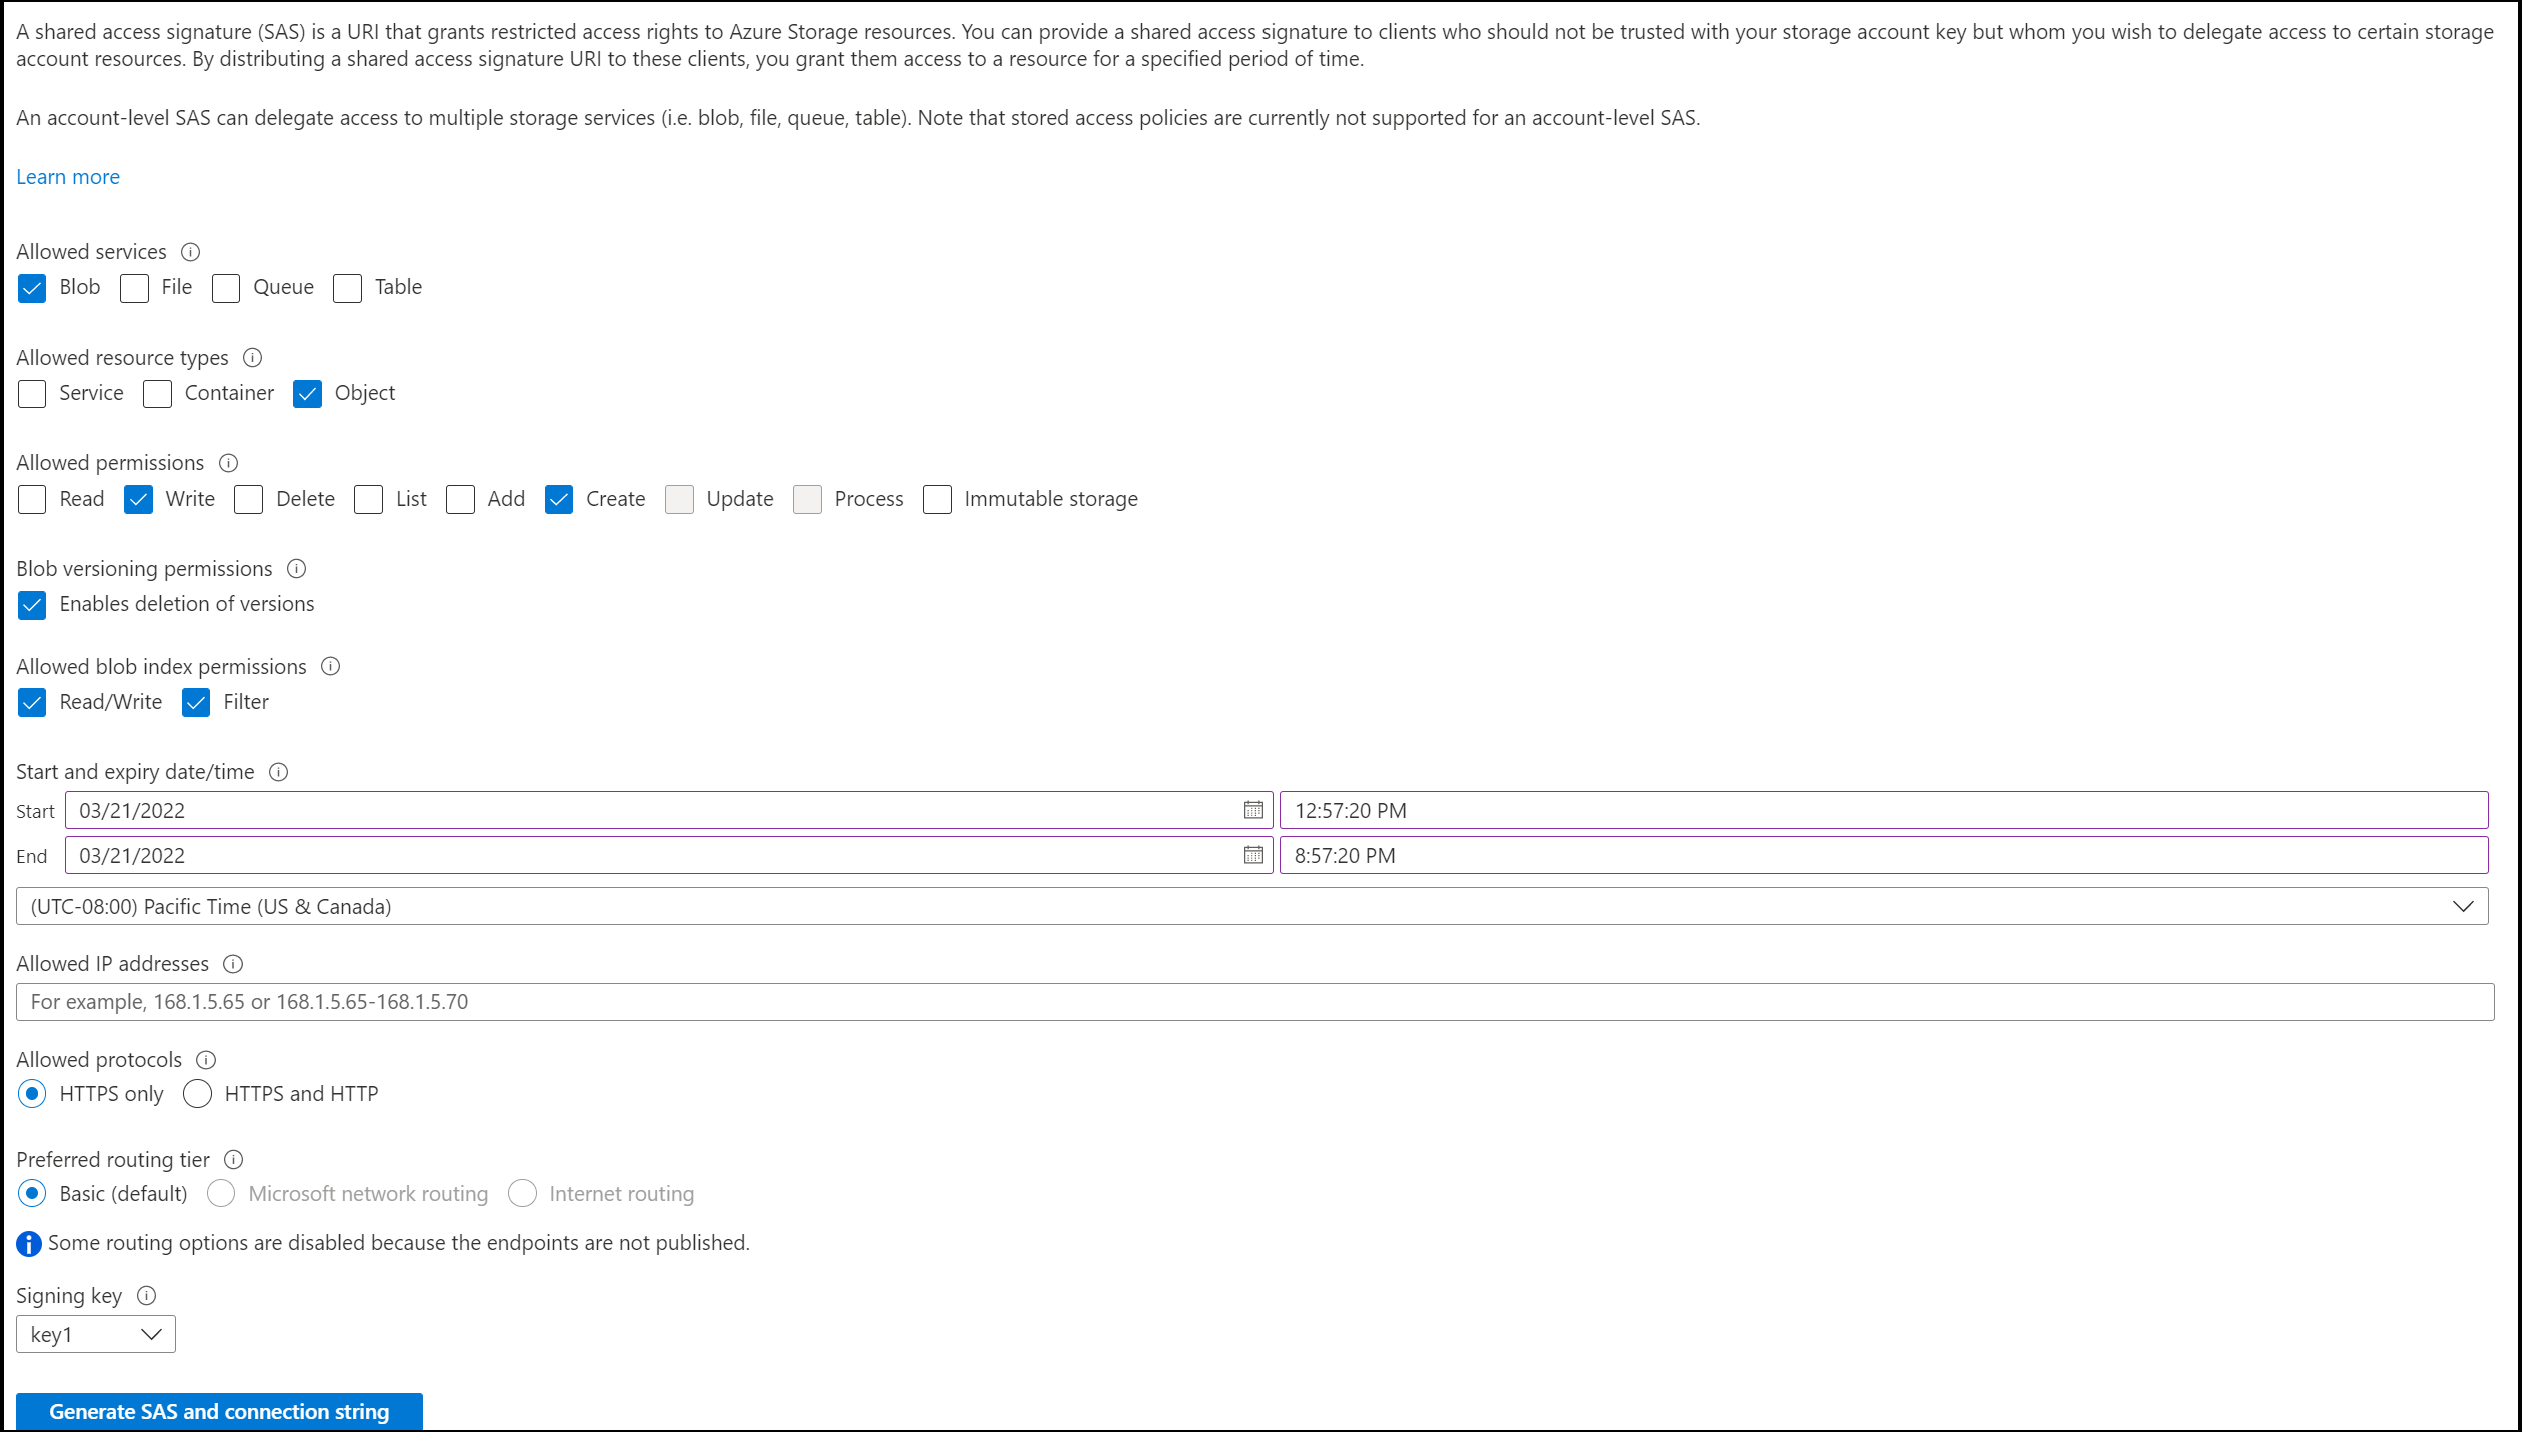Click the calendar icon for End date
The image size is (2522, 1432).
click(1254, 854)
